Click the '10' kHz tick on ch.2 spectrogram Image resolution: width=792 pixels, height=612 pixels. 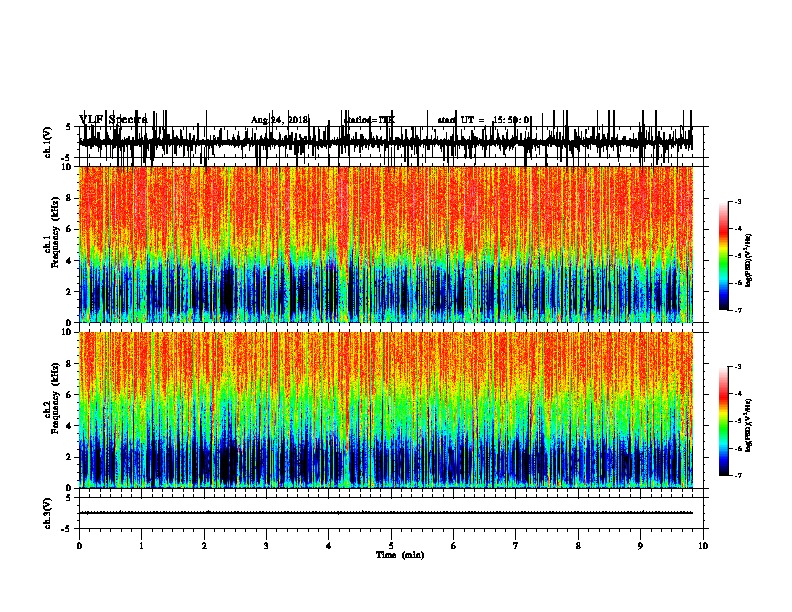tap(67, 332)
